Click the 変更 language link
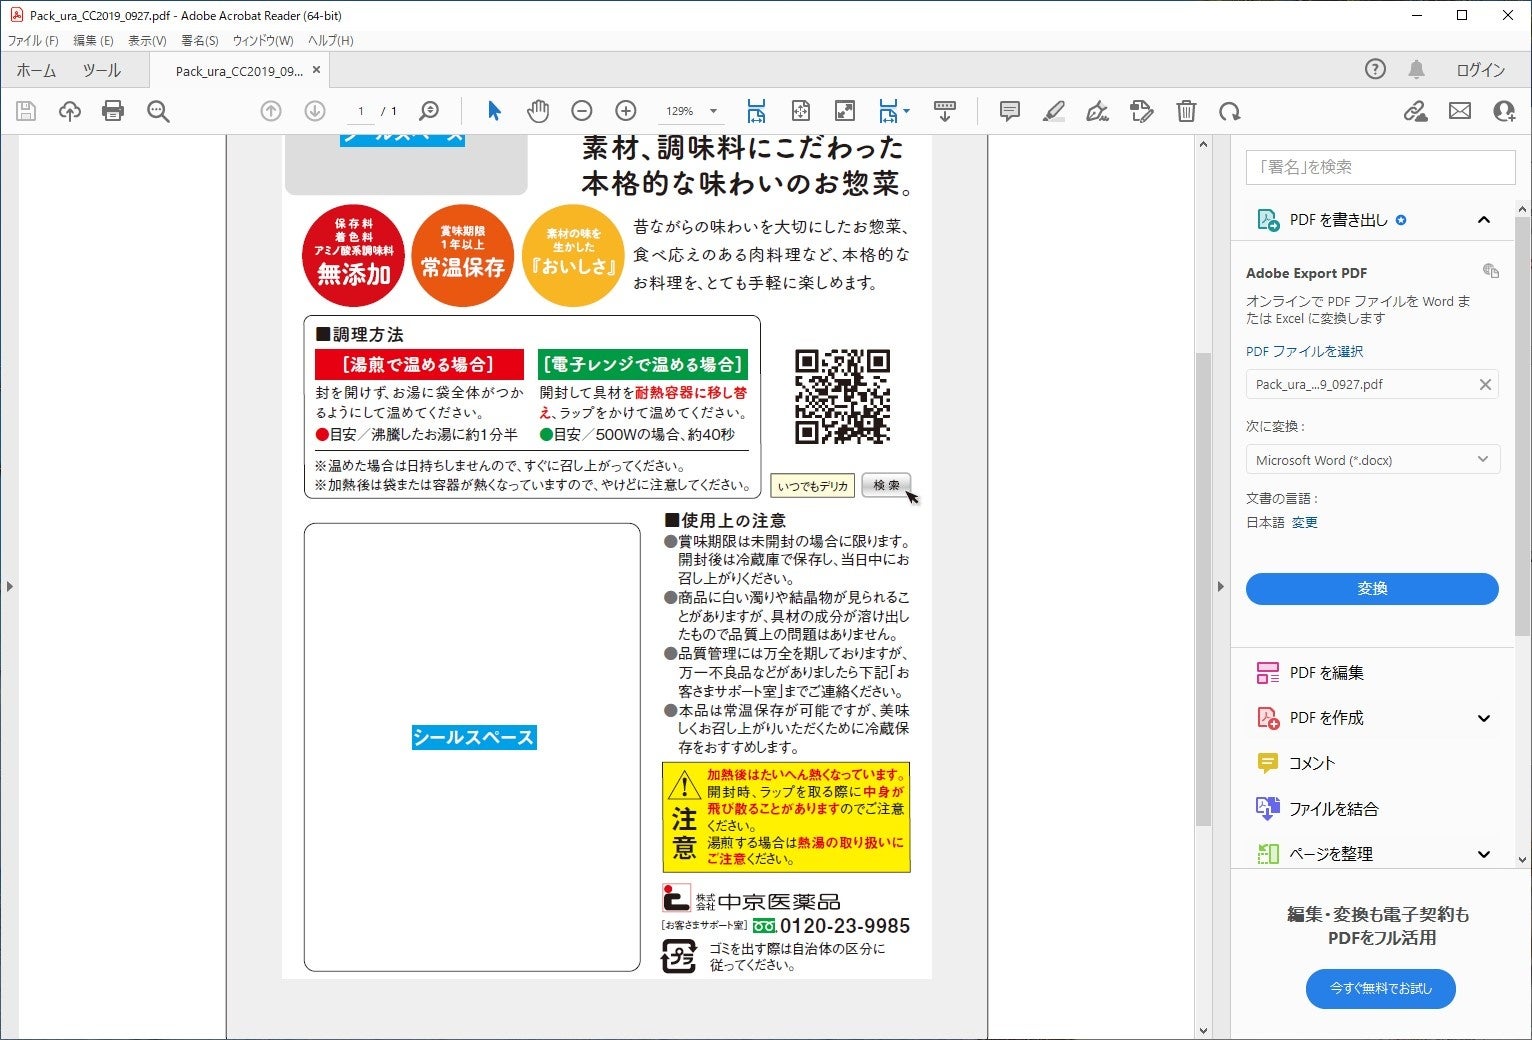The image size is (1532, 1040). (x=1305, y=522)
